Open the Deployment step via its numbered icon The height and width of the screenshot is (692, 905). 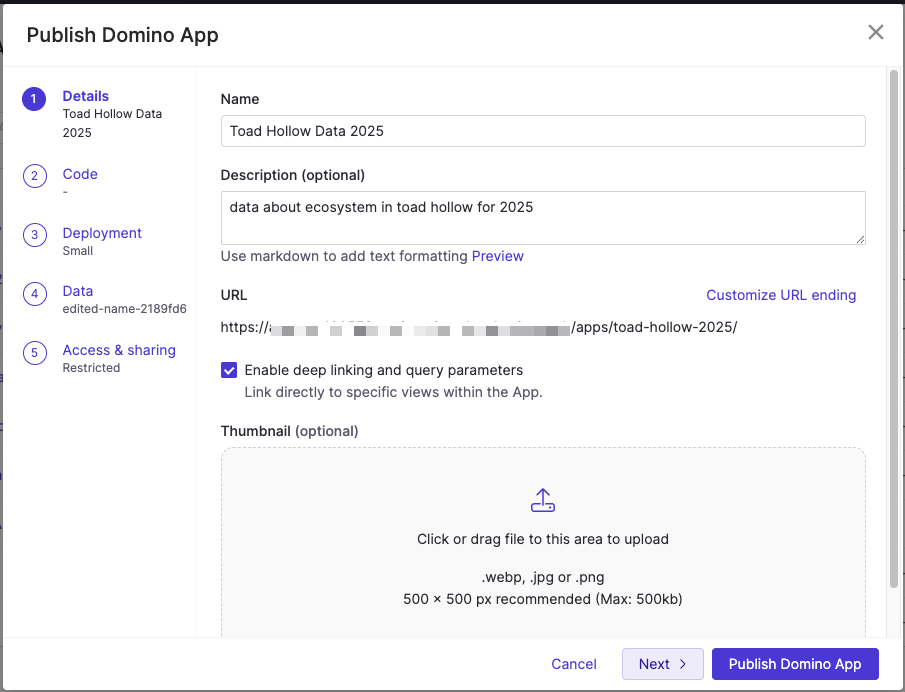[x=33, y=235]
